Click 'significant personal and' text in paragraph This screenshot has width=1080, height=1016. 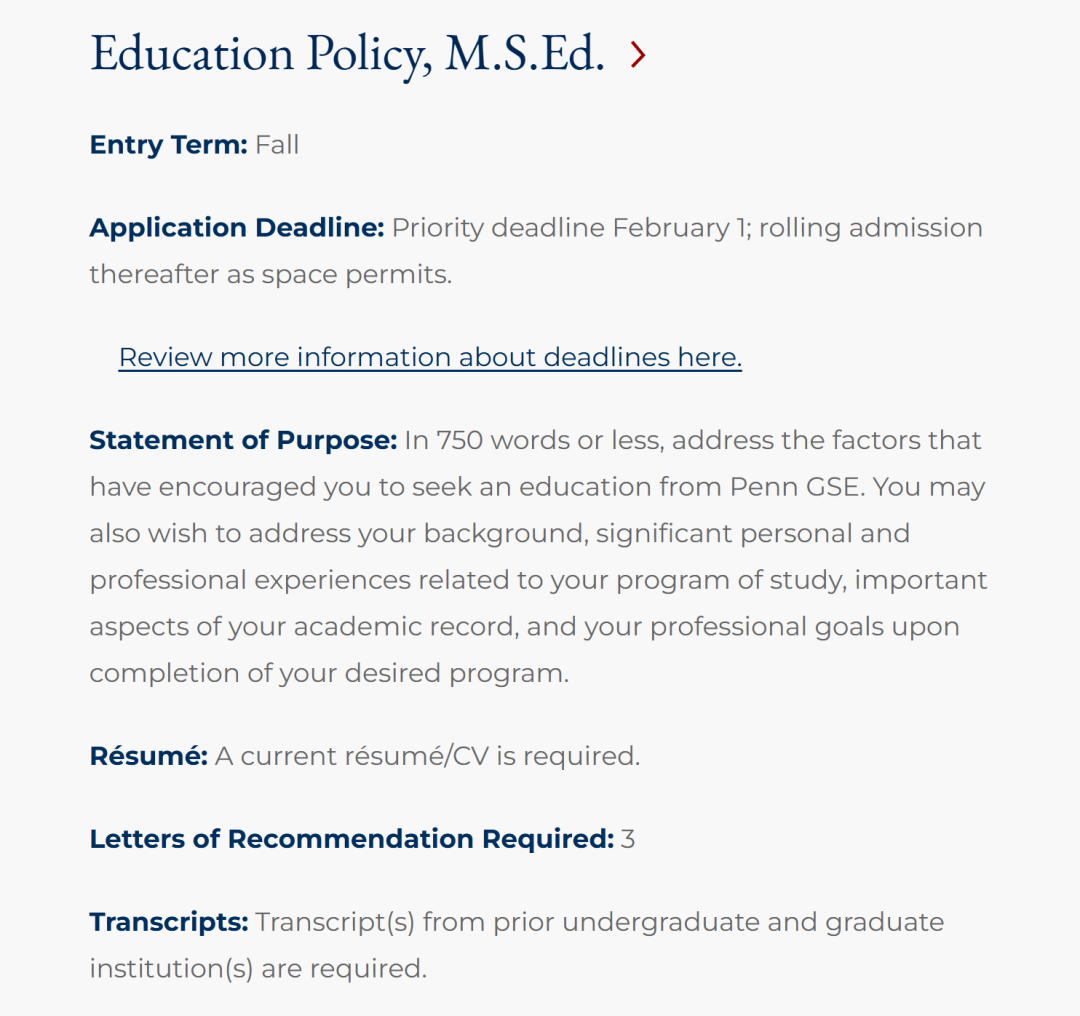click(752, 534)
